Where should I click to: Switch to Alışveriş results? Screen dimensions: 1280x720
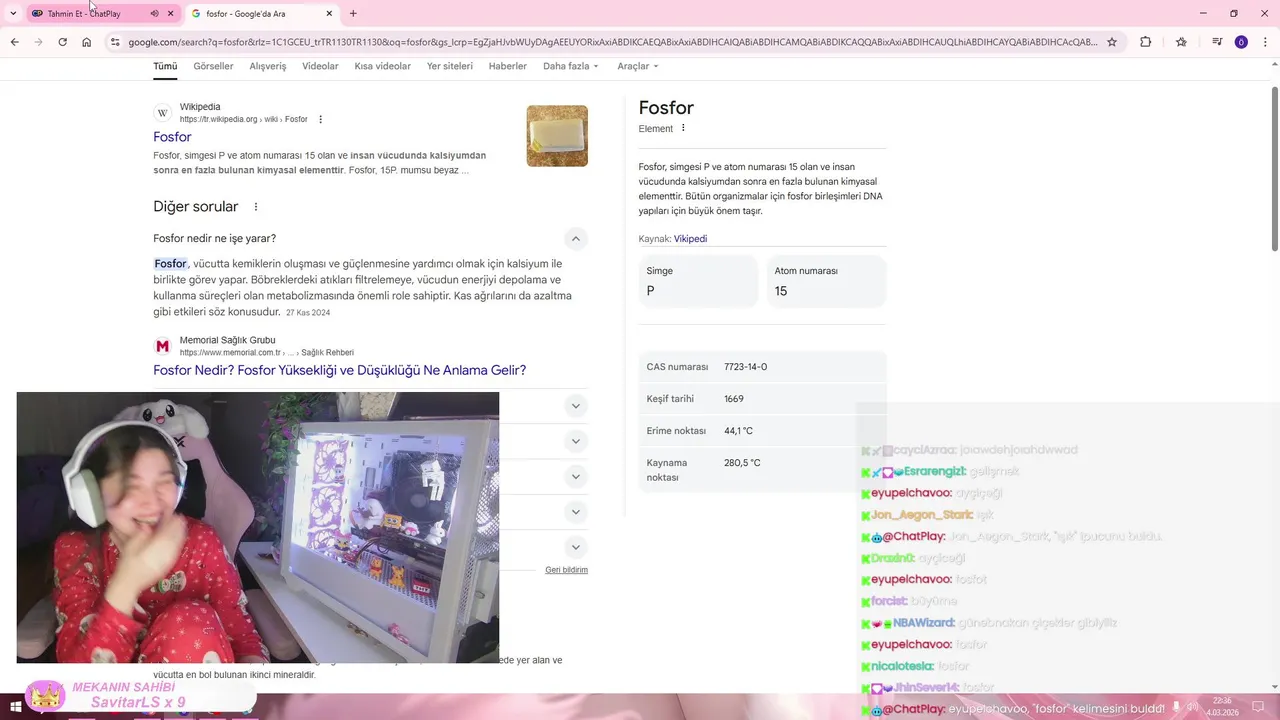pyautogui.click(x=267, y=66)
